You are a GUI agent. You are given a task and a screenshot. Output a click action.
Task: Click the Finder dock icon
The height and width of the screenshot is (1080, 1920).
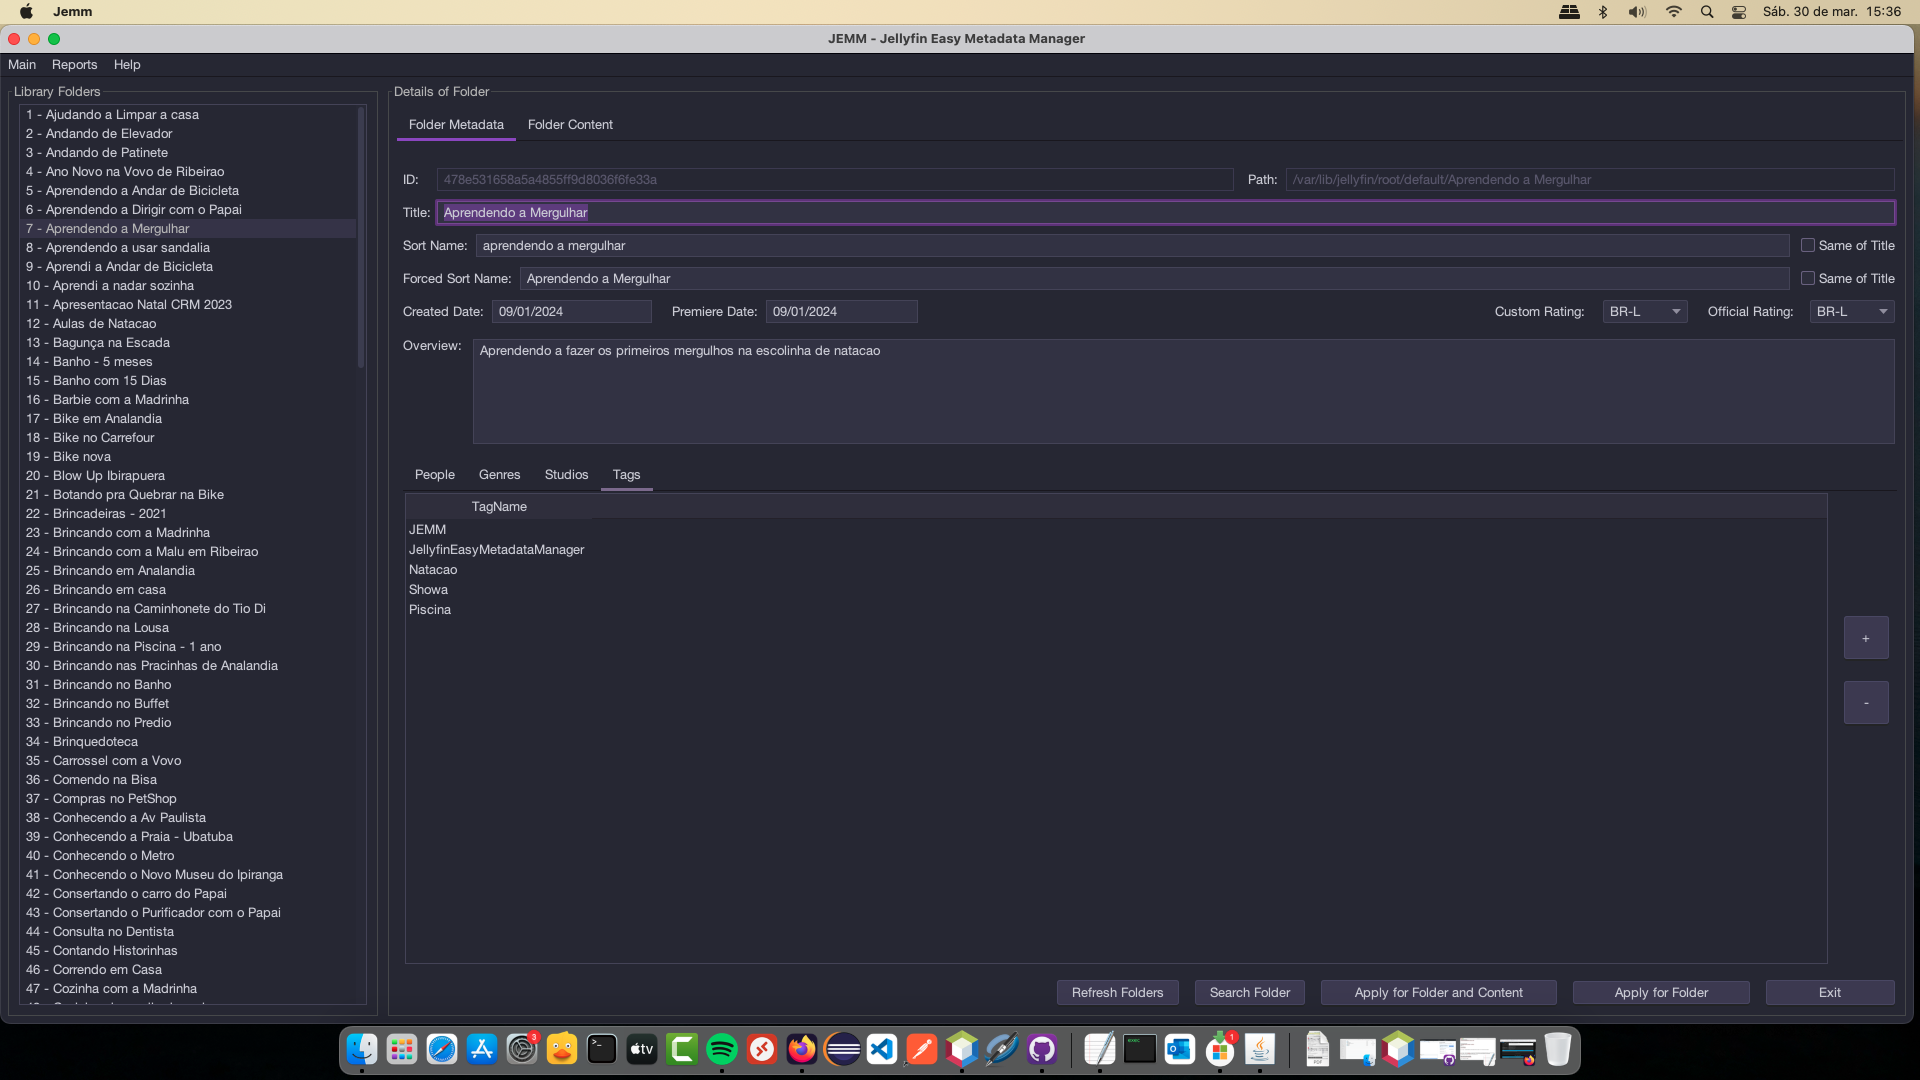(362, 1049)
